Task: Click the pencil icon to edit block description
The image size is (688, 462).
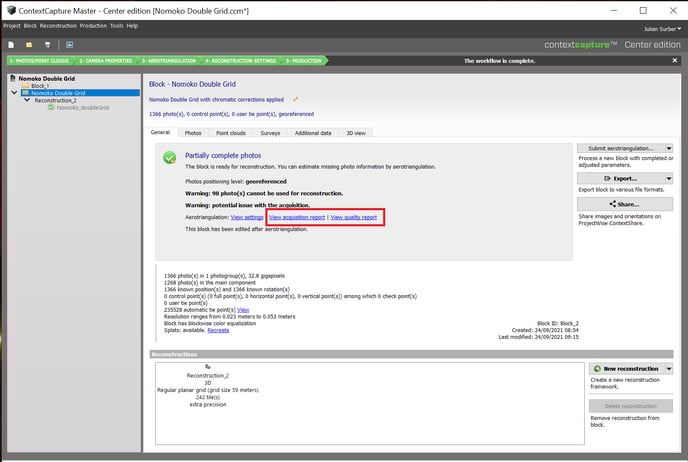Action: click(295, 99)
